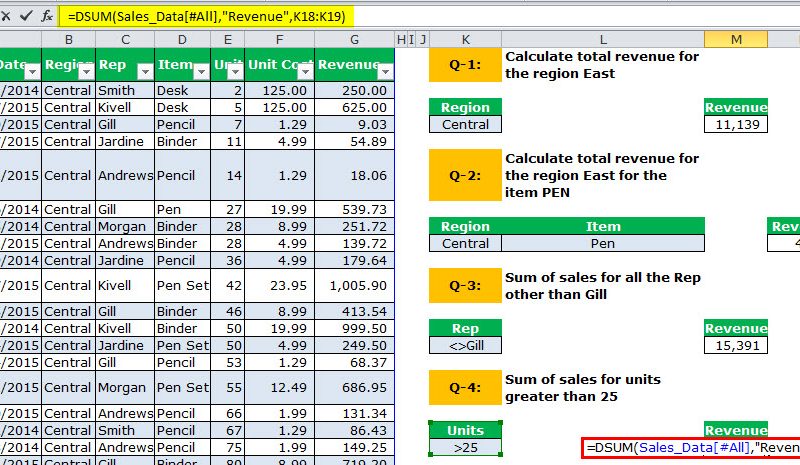Select column E header
Viewport: 800px width, 465px height.
click(228, 39)
